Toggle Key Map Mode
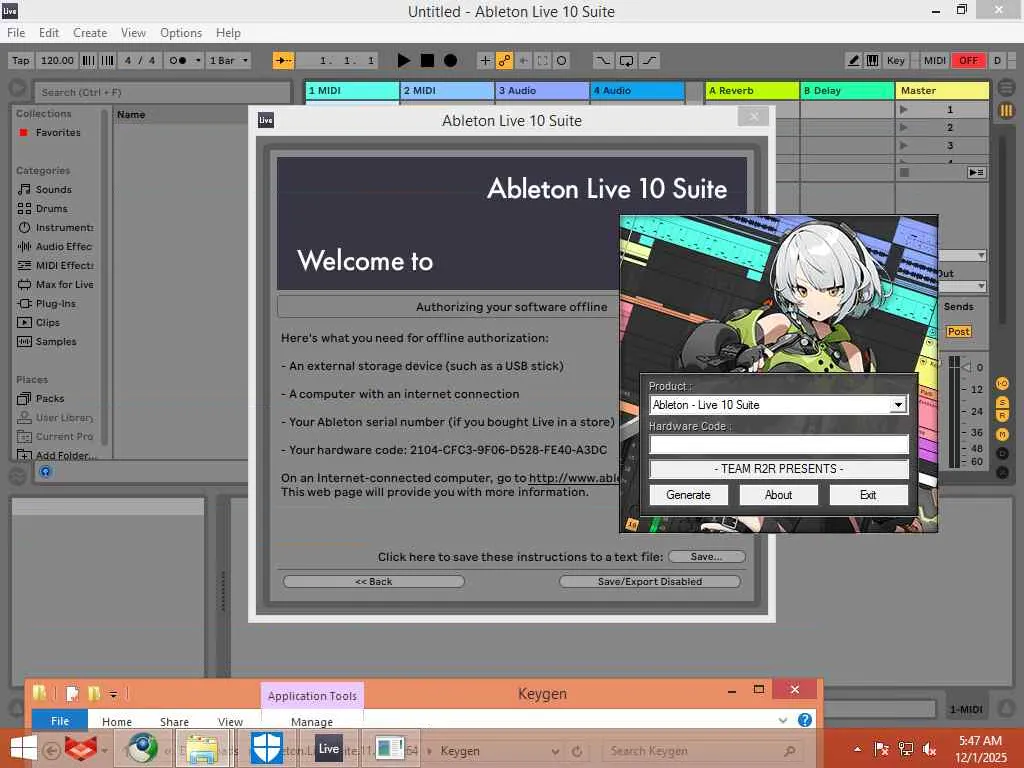 (x=895, y=61)
